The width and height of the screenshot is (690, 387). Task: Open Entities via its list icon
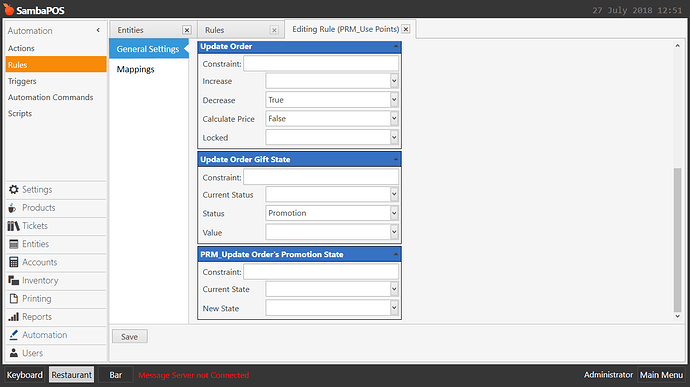tap(14, 244)
